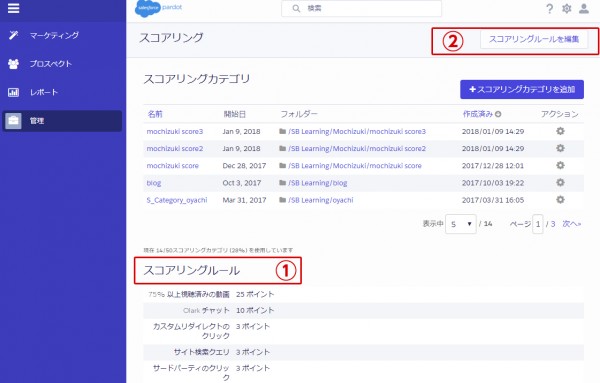Open the settings gear in the header
Image resolution: width=600 pixels, height=383 pixels.
click(x=567, y=8)
